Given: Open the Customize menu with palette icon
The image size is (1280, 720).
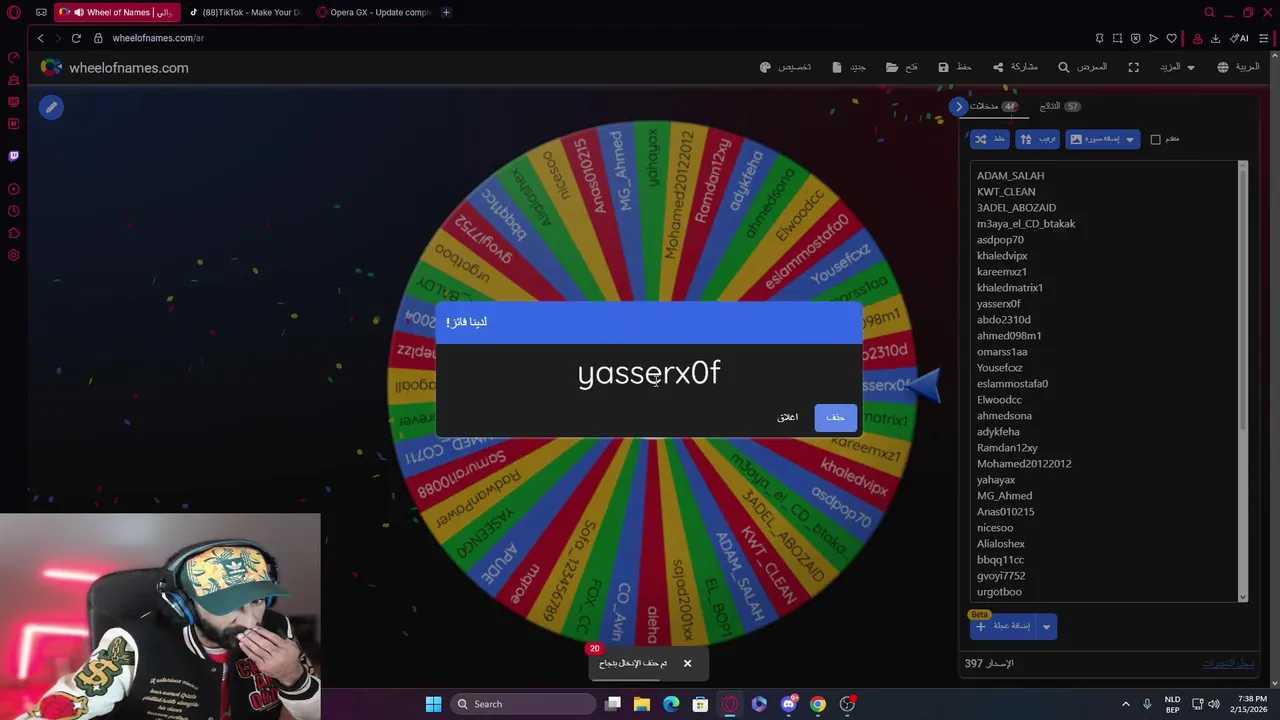Looking at the screenshot, I should [x=785, y=67].
